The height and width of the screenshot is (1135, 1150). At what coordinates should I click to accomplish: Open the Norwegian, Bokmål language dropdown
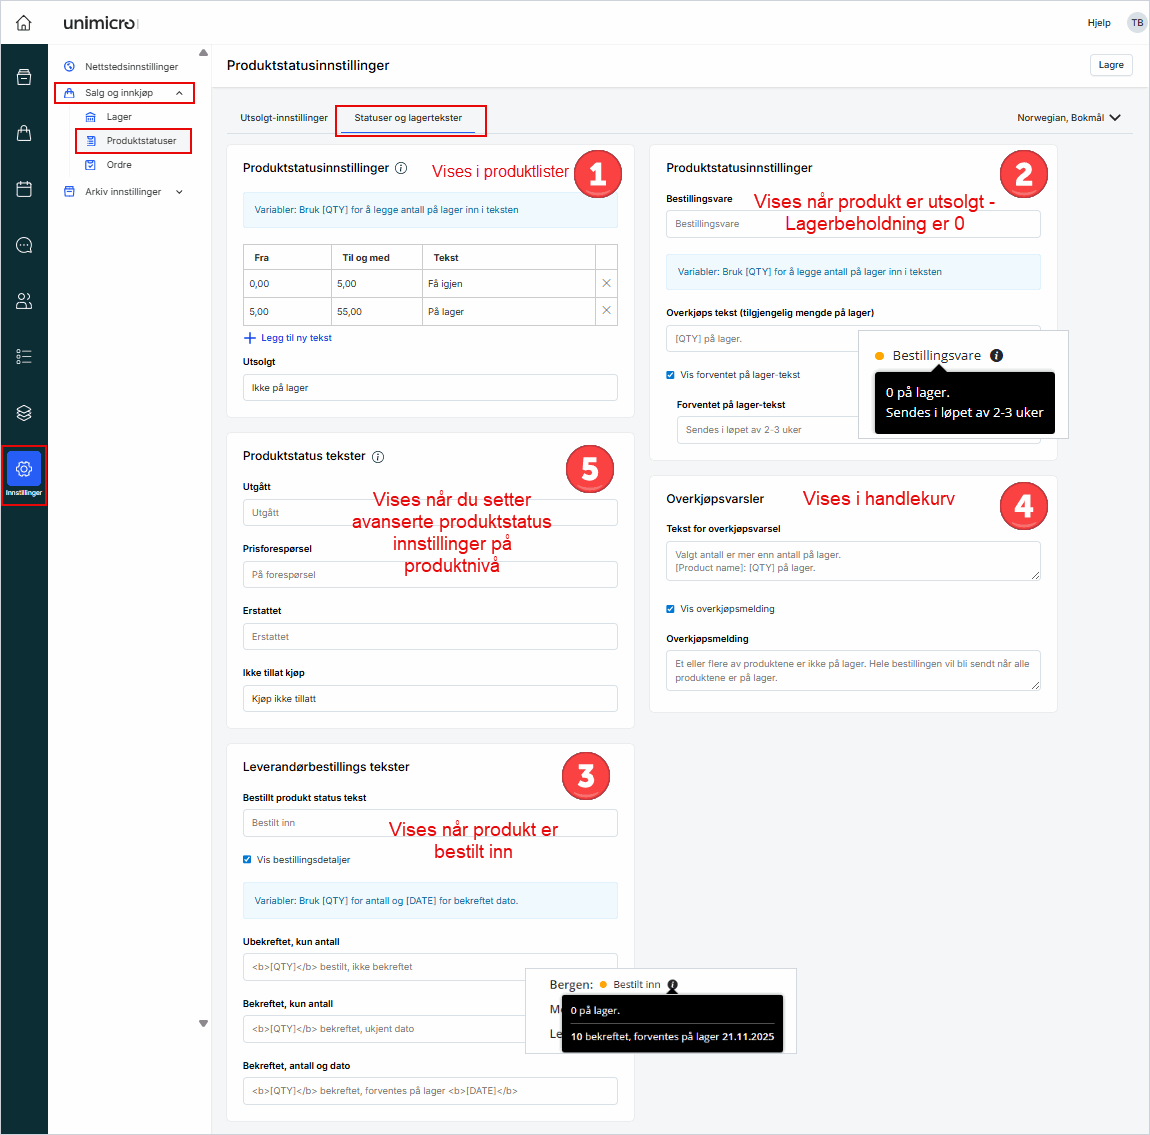[1068, 117]
